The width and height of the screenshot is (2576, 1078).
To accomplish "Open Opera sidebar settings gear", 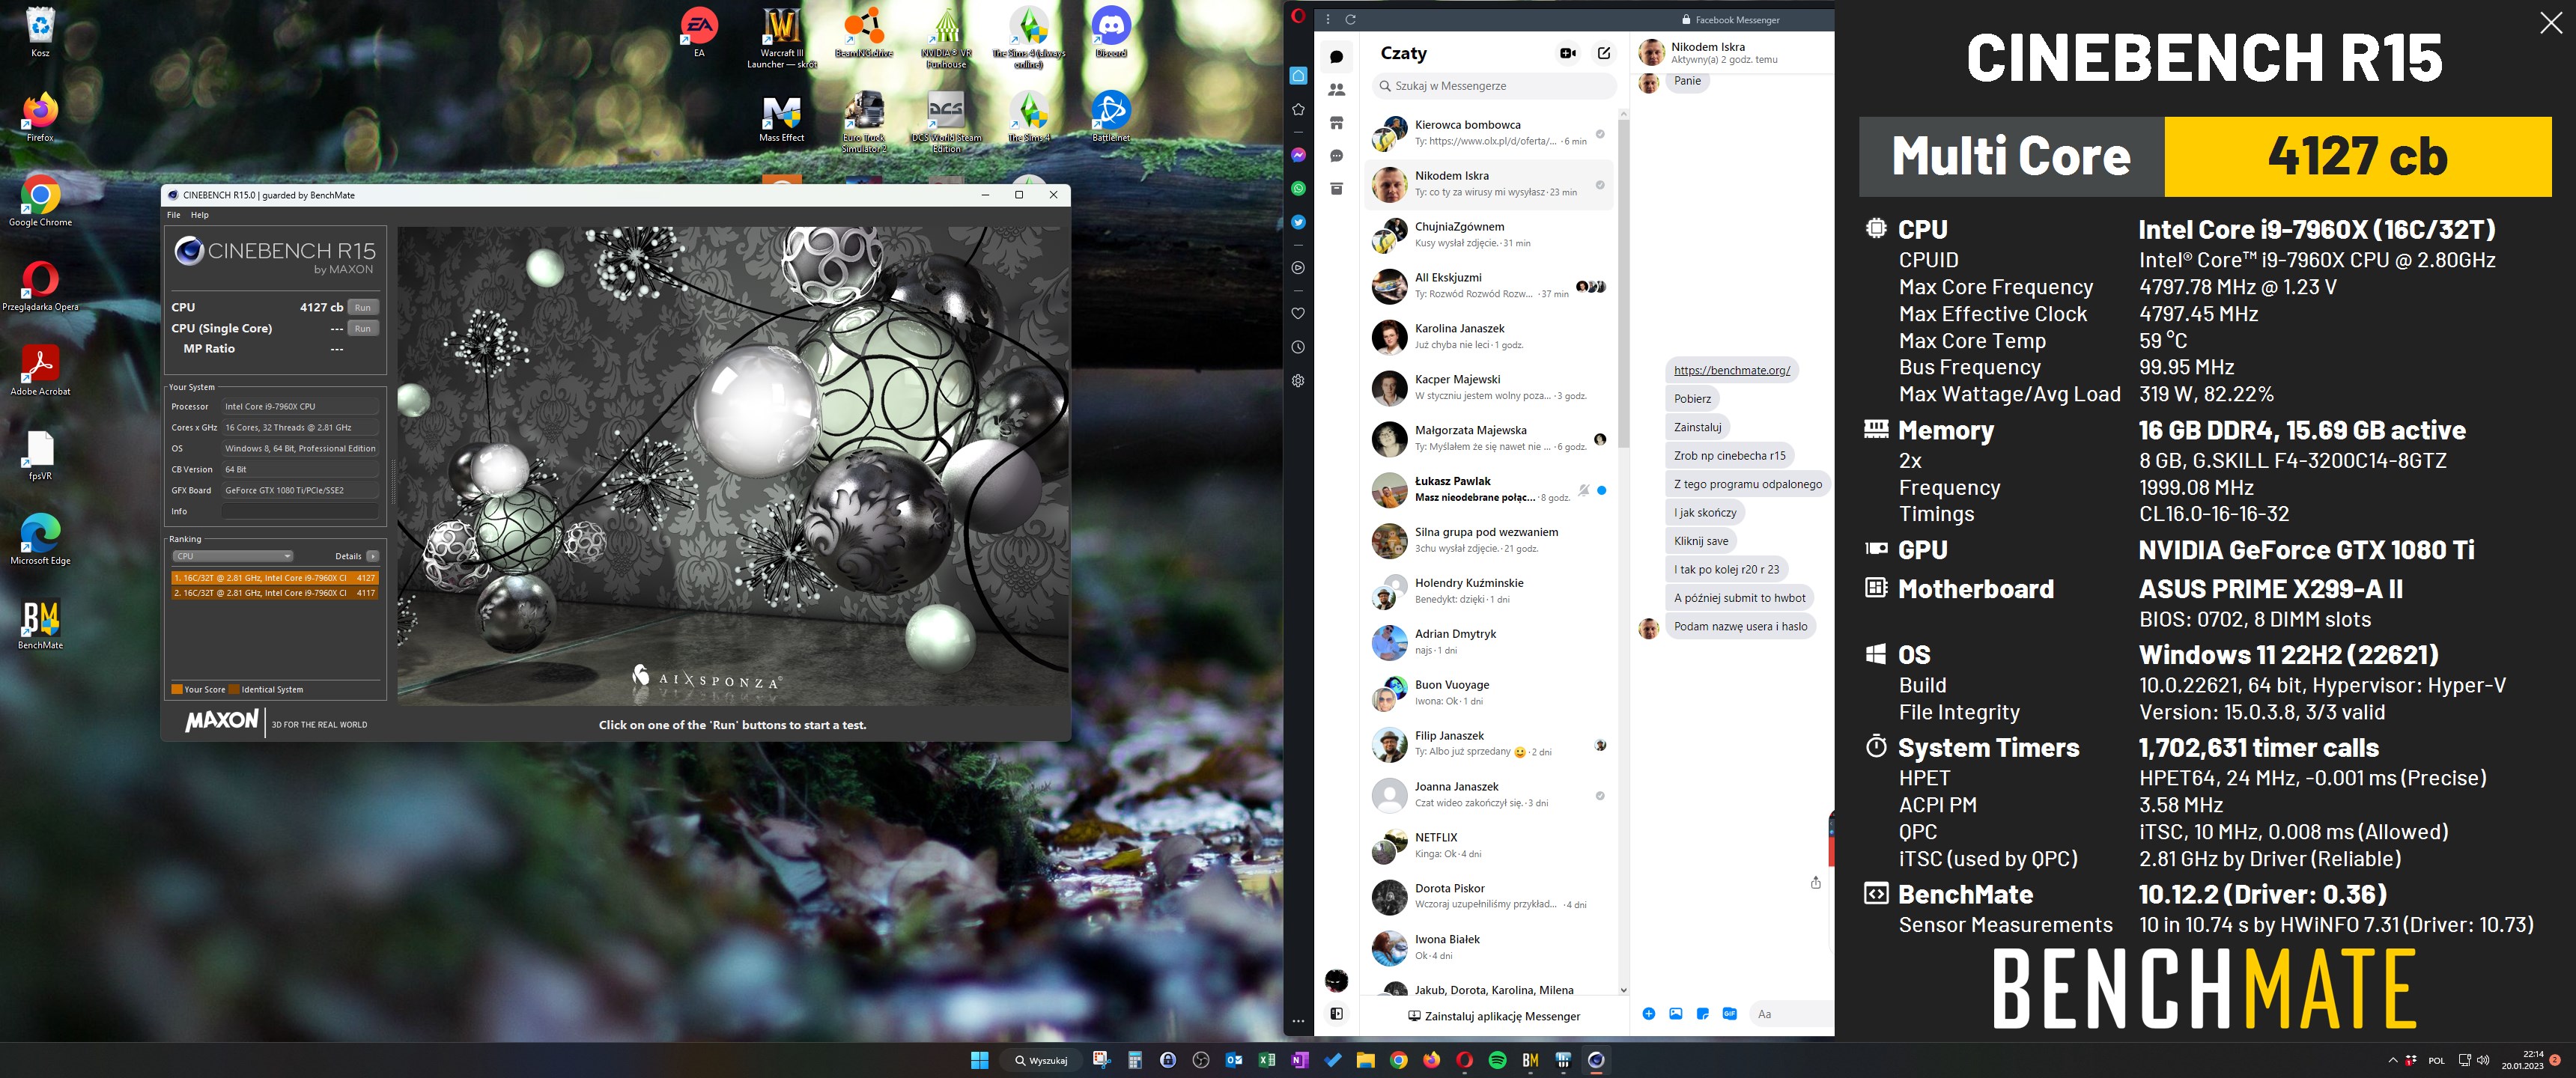I will [1298, 381].
